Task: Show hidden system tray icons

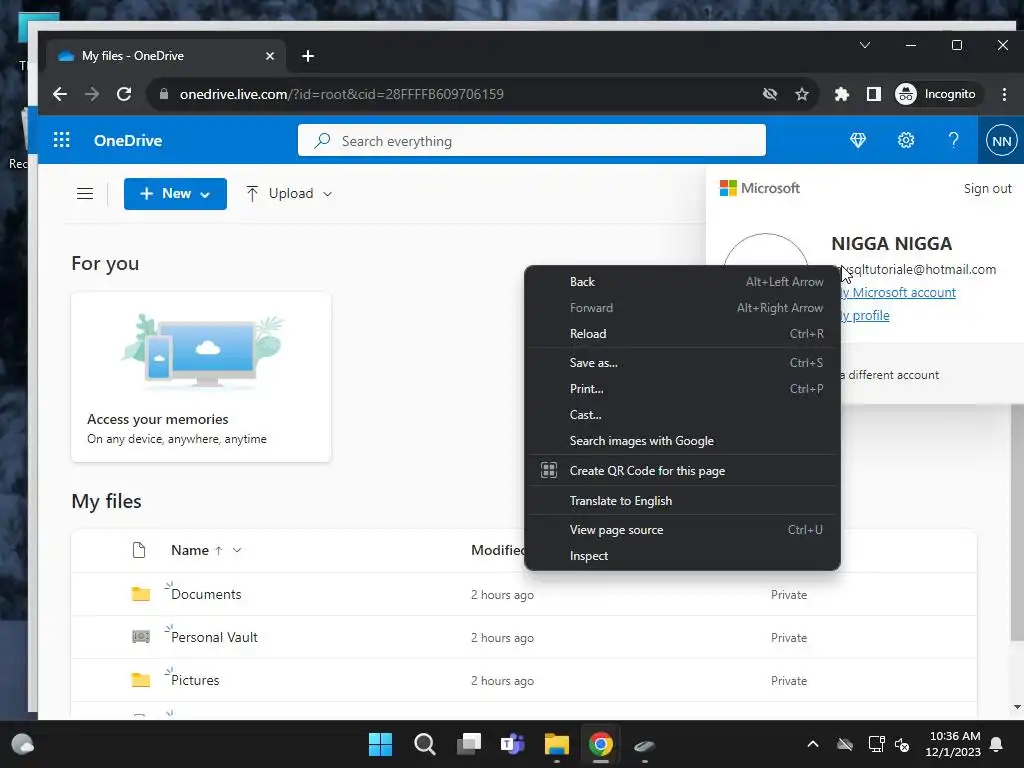Action: coord(812,744)
